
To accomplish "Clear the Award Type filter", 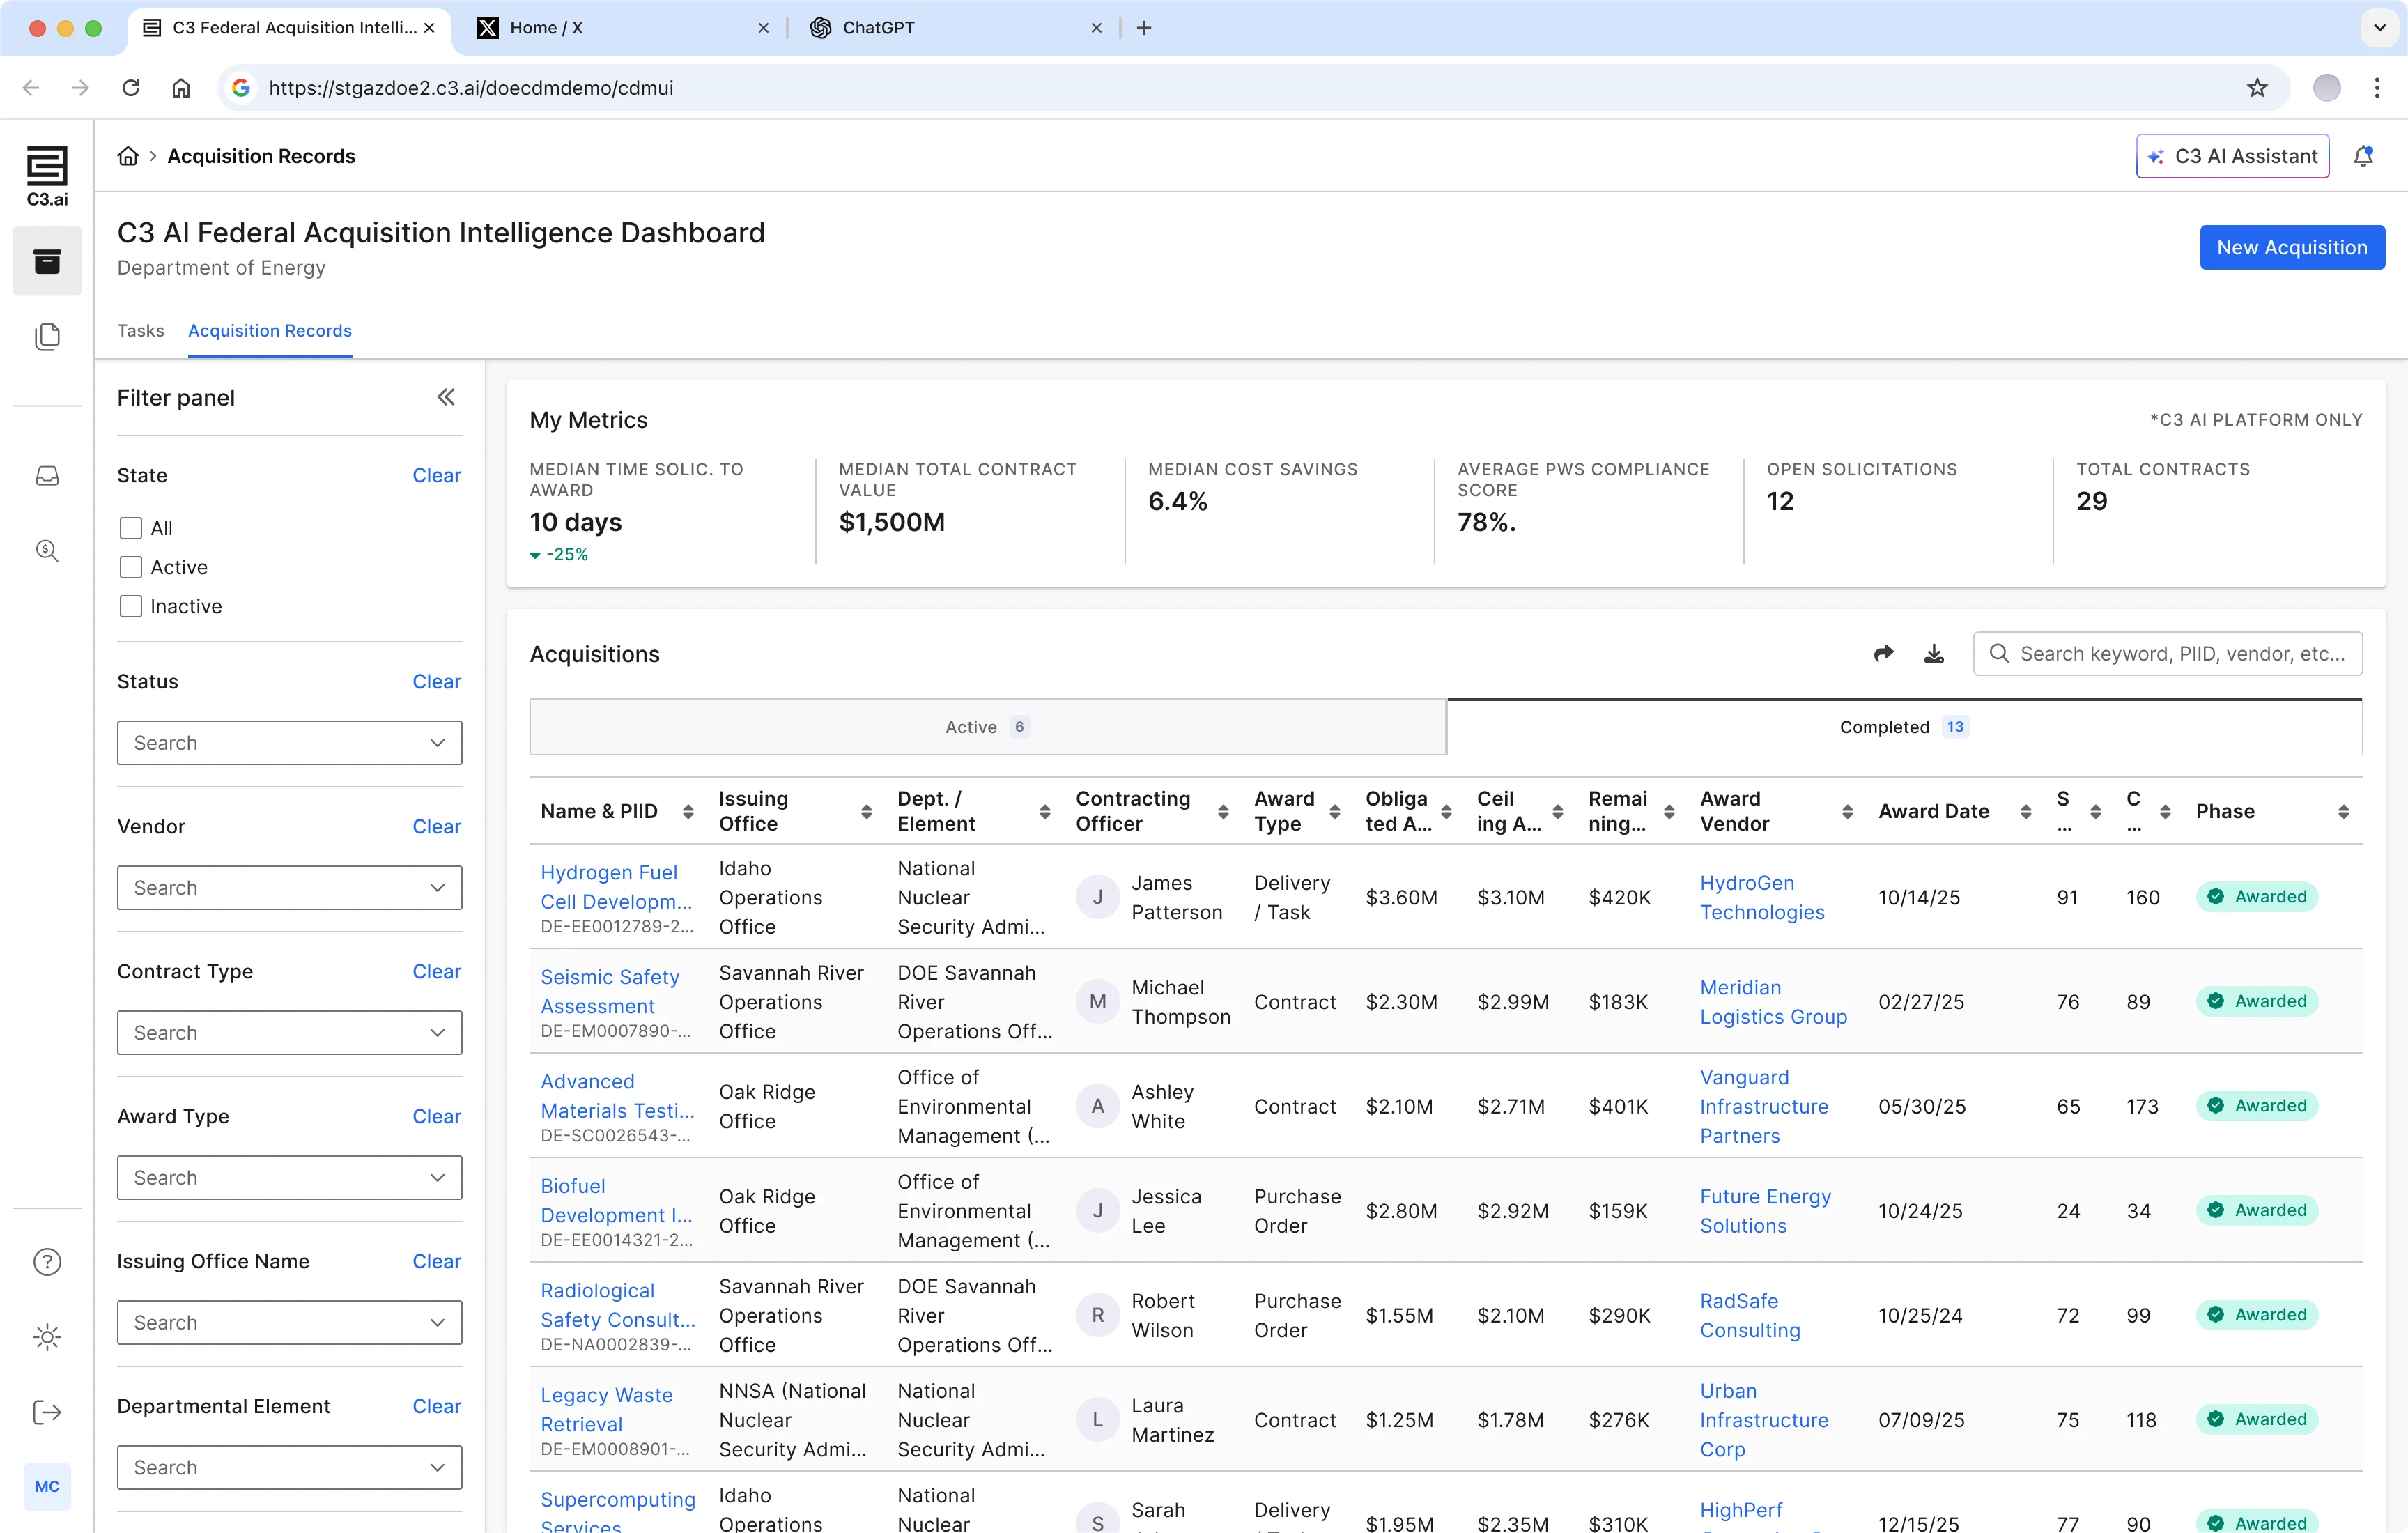I will click(x=437, y=1116).
